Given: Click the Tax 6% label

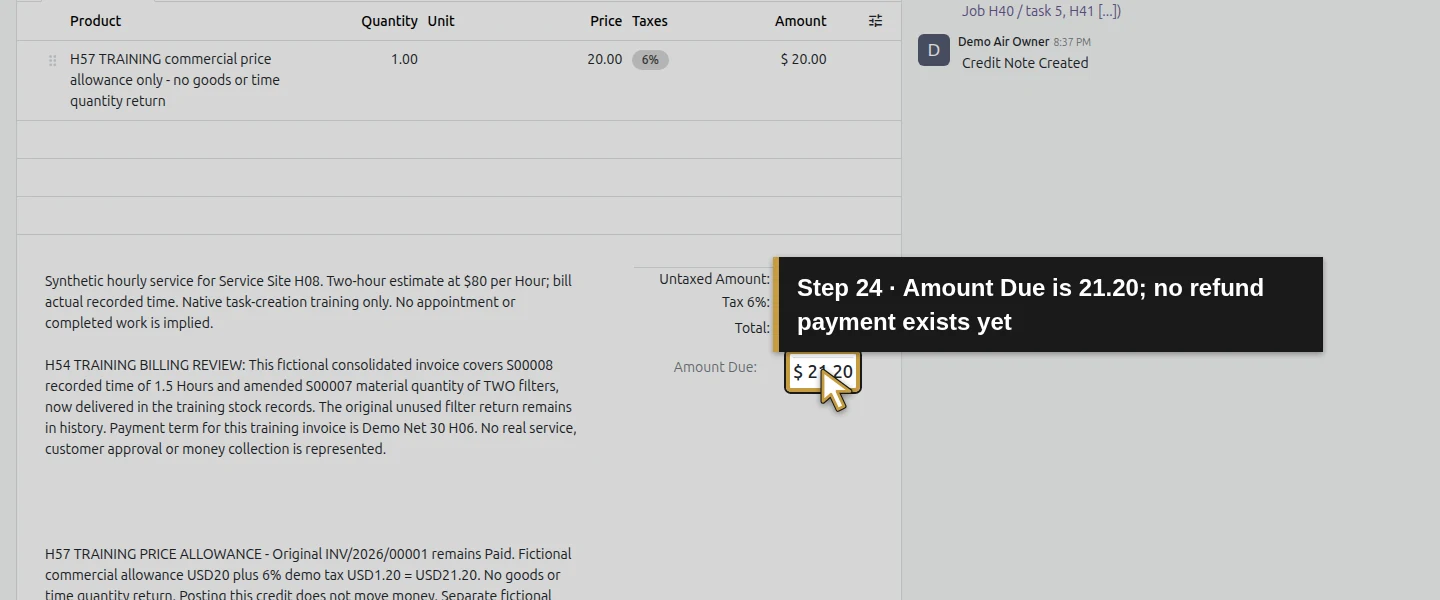Looking at the screenshot, I should coord(745,302).
